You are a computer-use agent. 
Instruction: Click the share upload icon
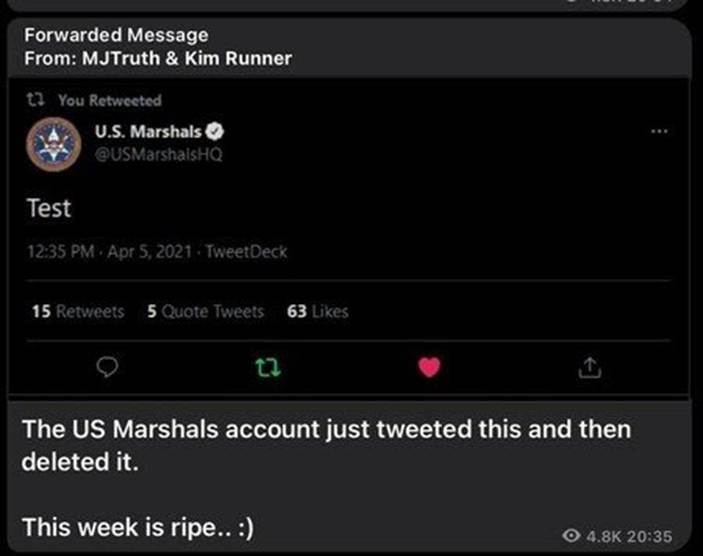pos(590,369)
